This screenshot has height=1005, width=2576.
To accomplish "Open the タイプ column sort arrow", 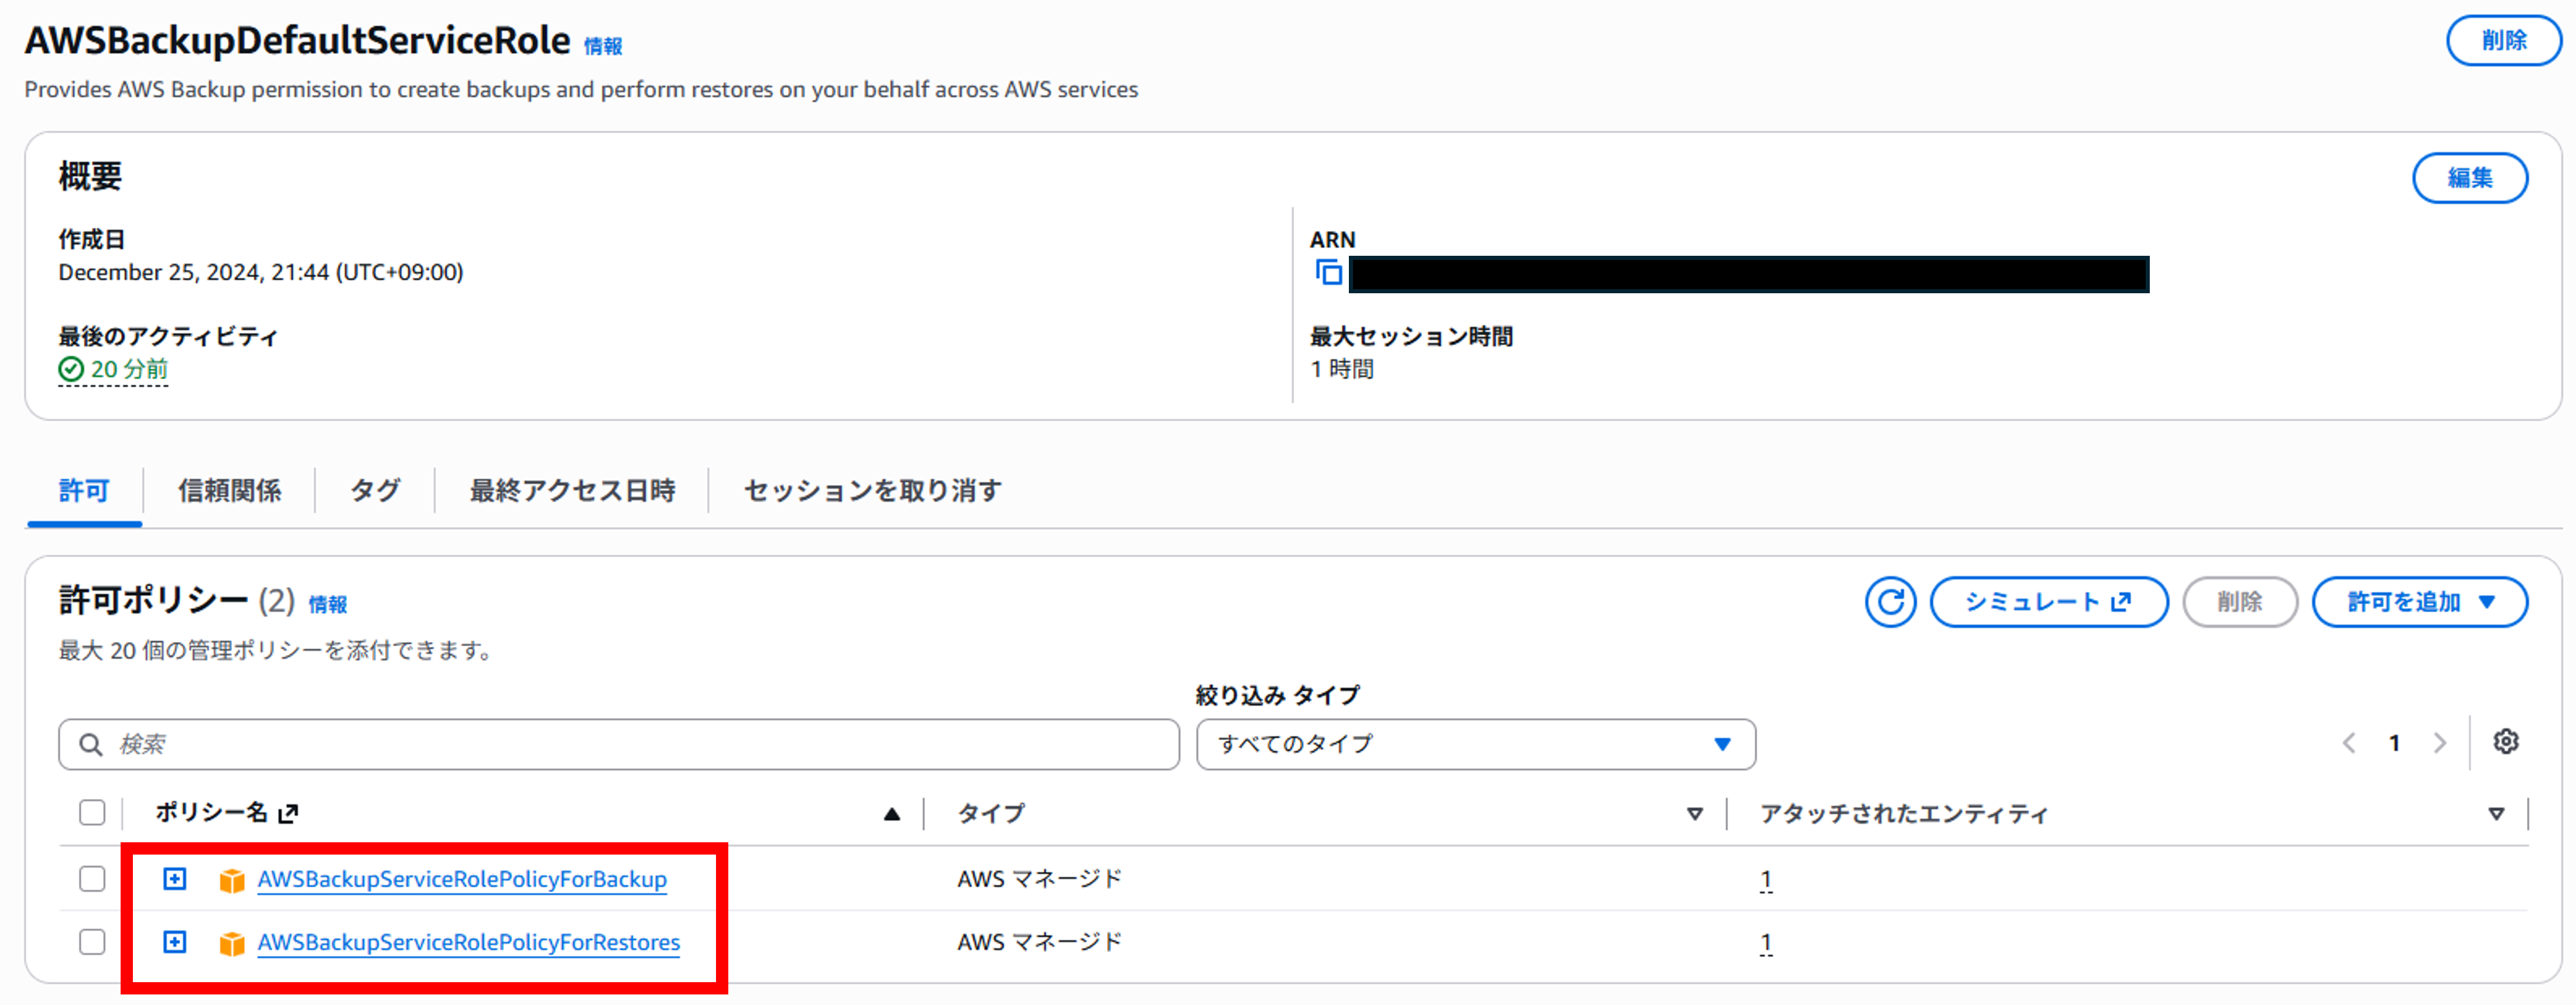I will [x=1695, y=814].
